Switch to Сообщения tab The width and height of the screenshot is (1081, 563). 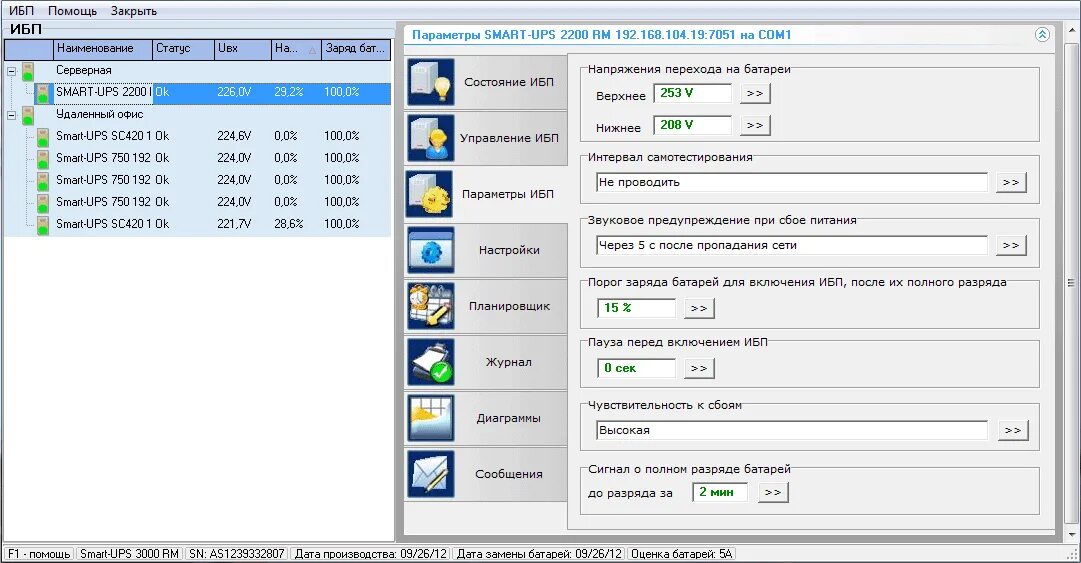point(486,473)
